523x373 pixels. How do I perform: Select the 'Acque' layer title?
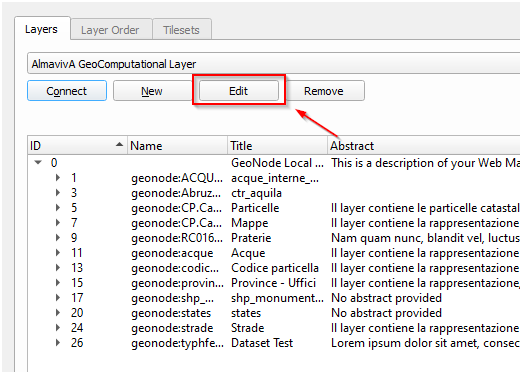(x=248, y=253)
